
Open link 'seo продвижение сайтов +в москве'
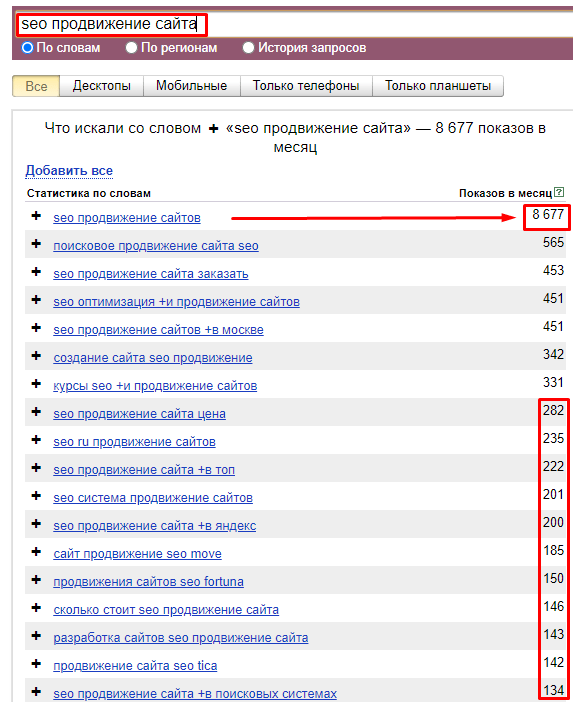158,330
